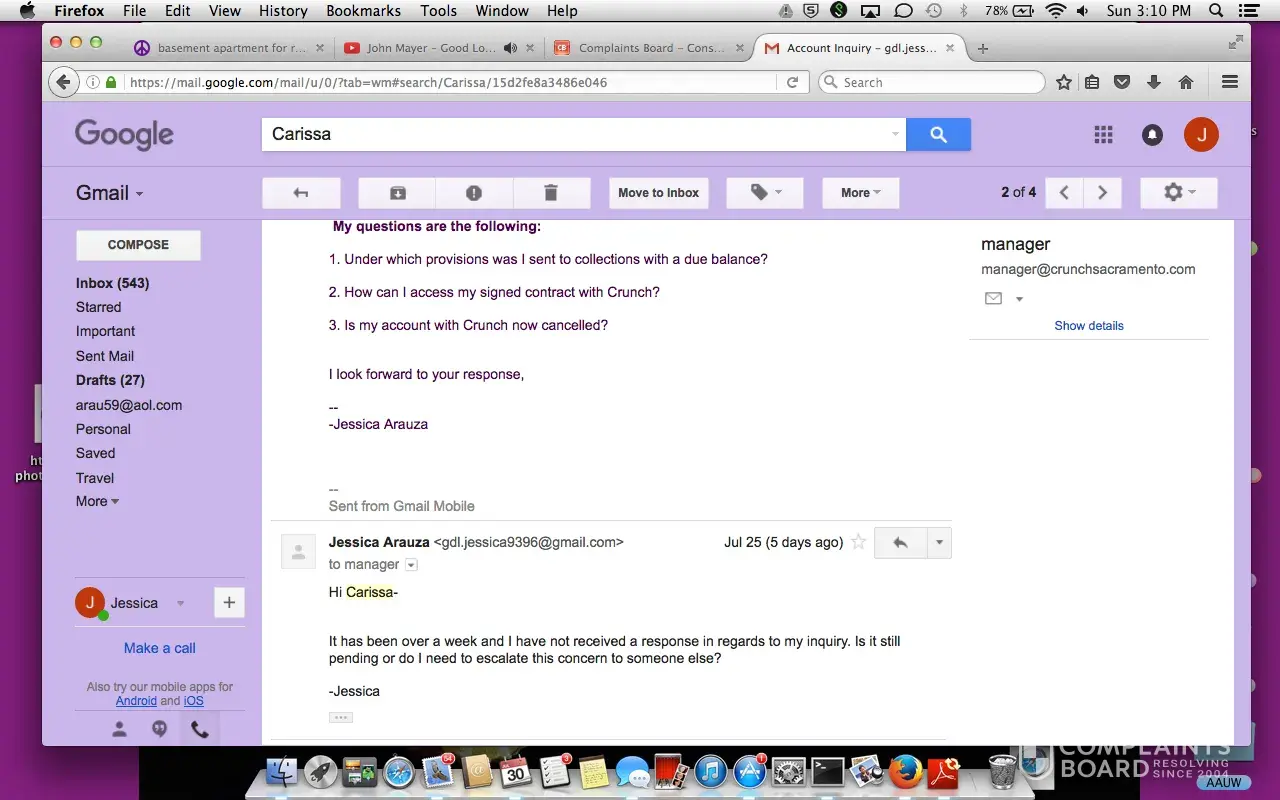Click the Archive icon in Gmail toolbar

click(x=397, y=193)
